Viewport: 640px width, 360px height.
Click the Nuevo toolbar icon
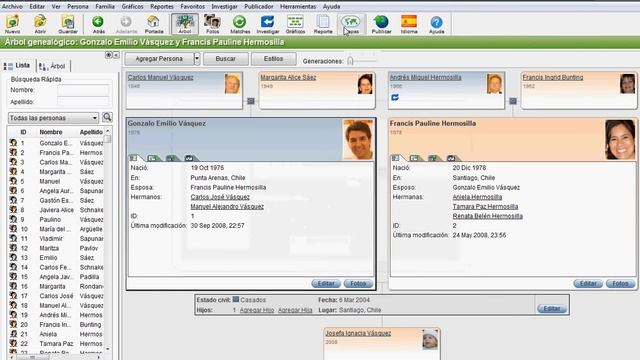pos(13,24)
